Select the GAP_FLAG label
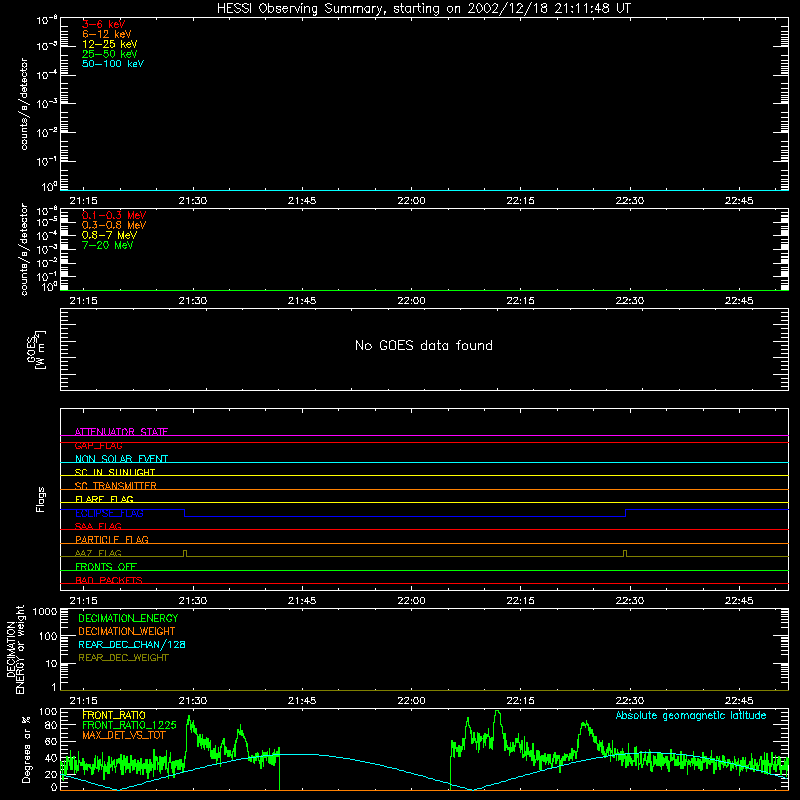The height and width of the screenshot is (800, 800). [98, 445]
